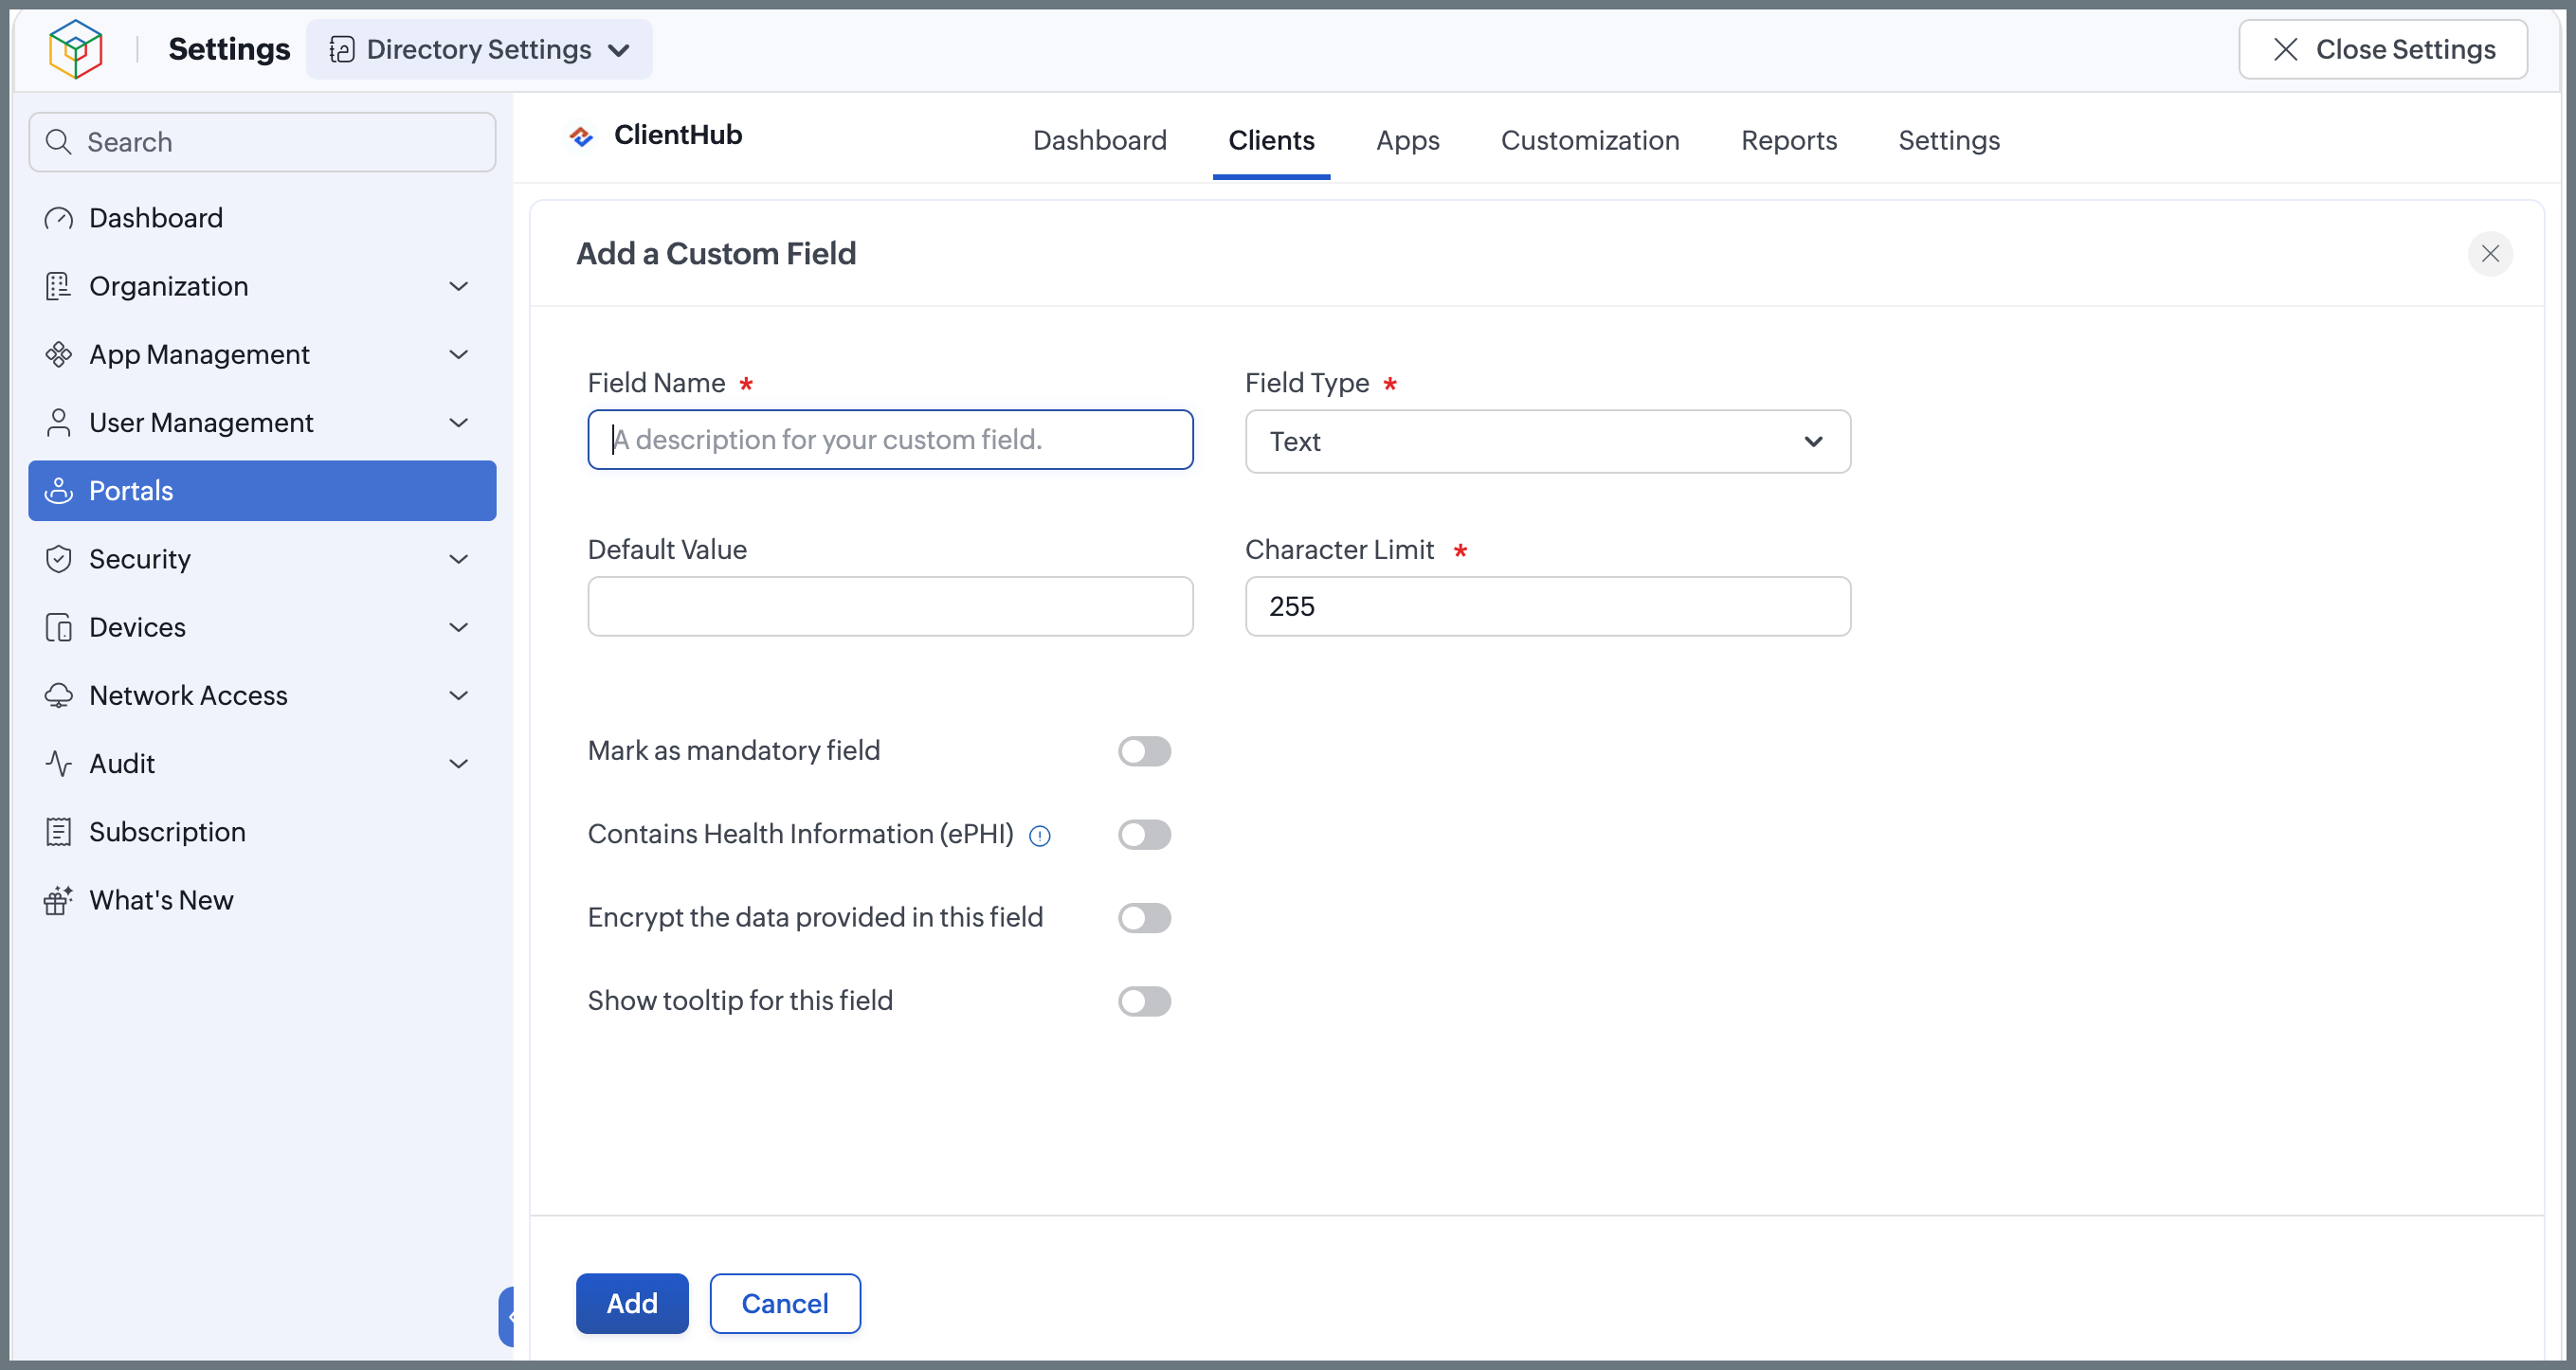The width and height of the screenshot is (2576, 1370).
Task: Turn on Encrypt the data switch
Action: tap(1144, 918)
